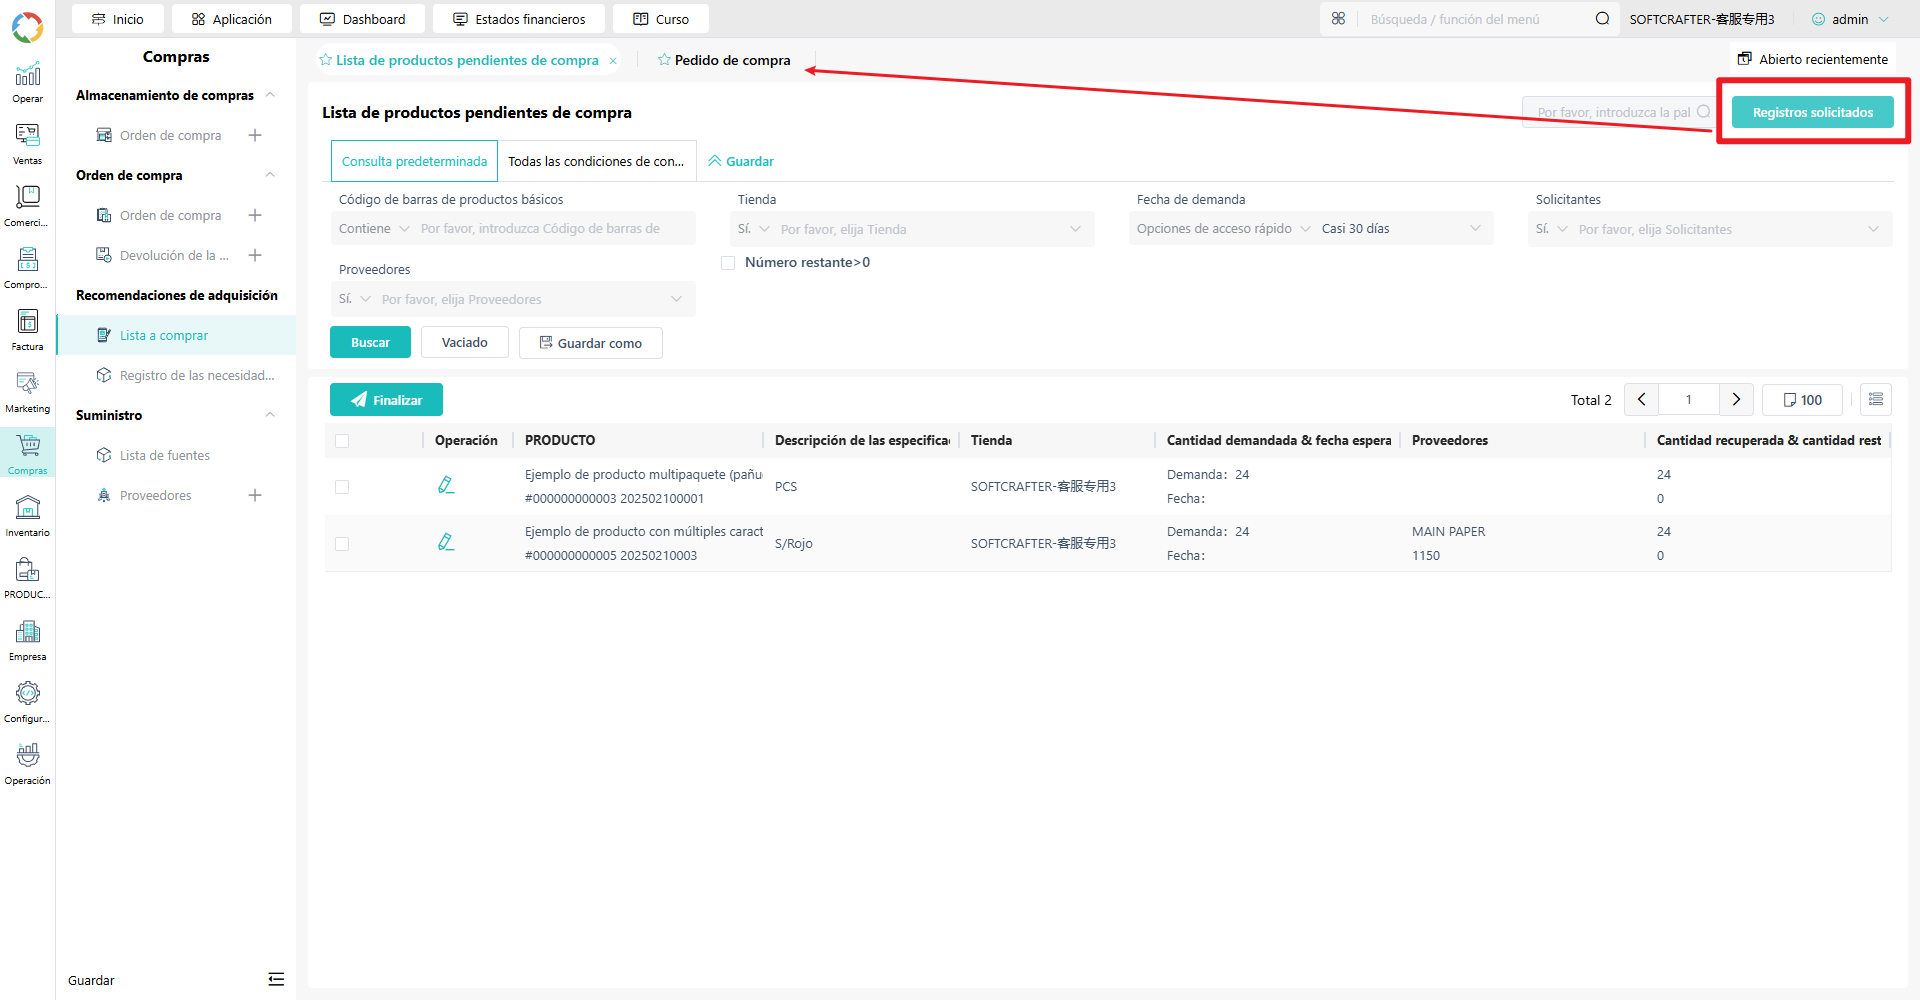Image resolution: width=1920 pixels, height=1000 pixels.
Task: Open the Configuración gear icon
Action: [x=27, y=701]
